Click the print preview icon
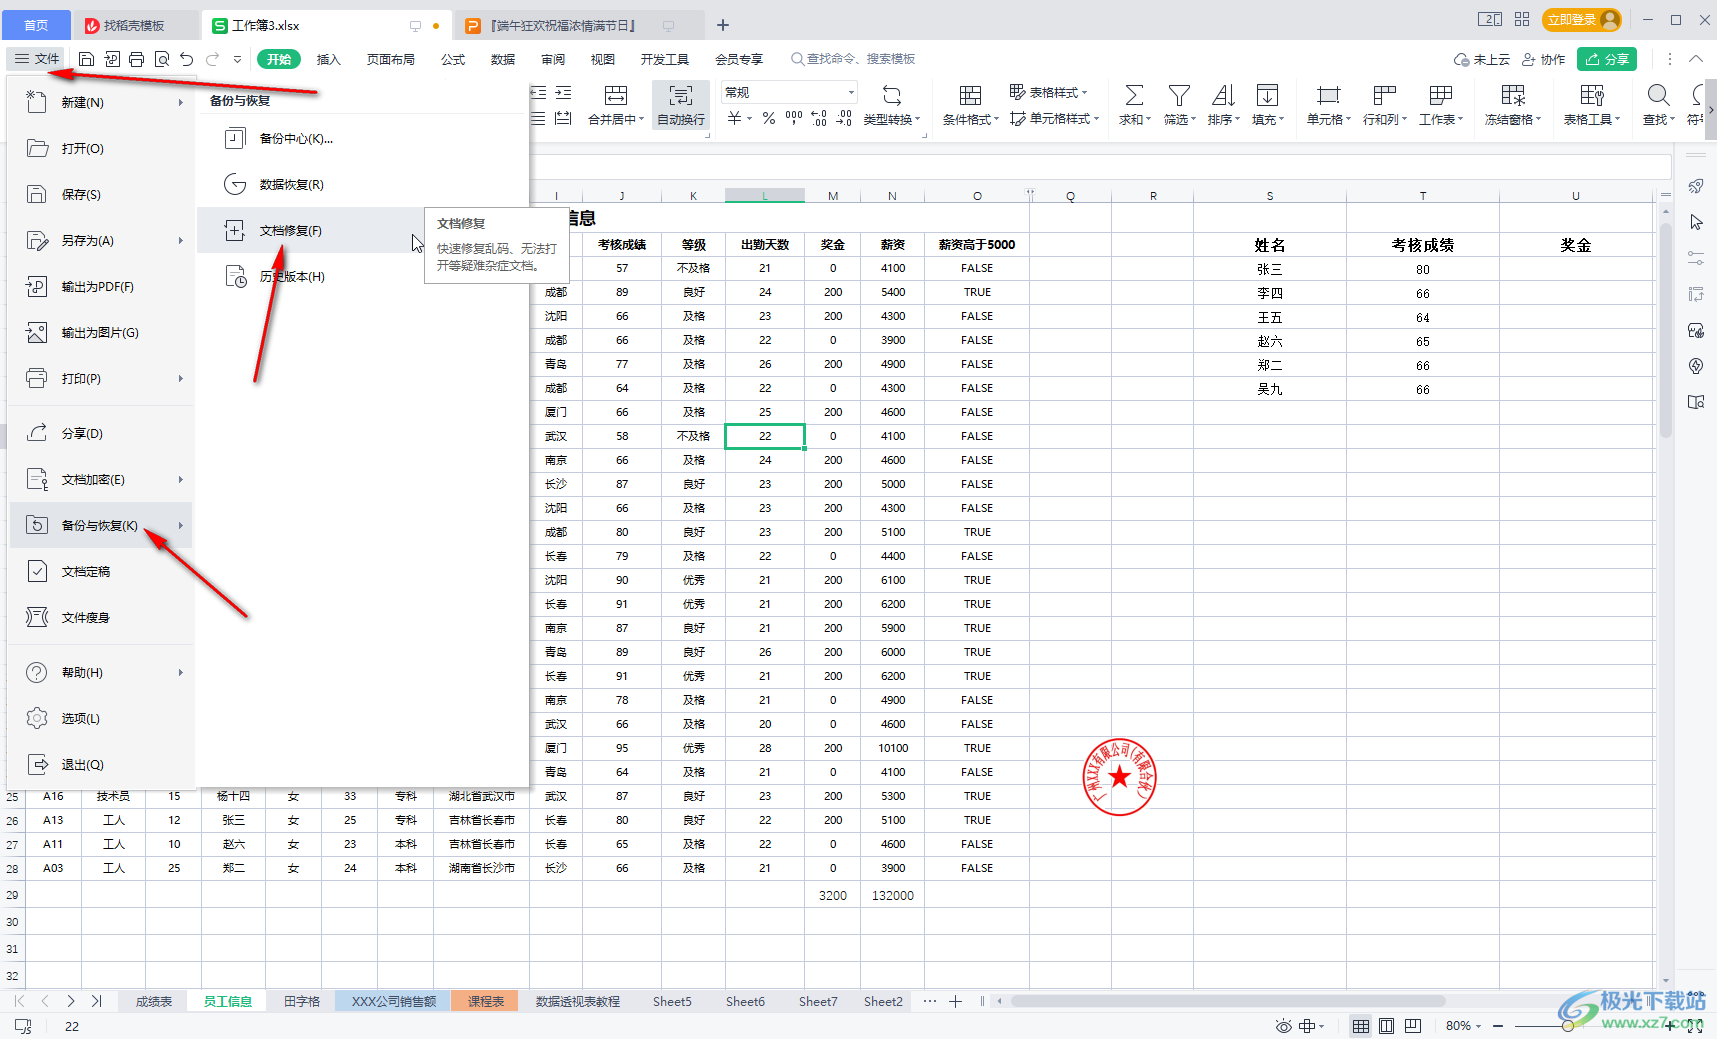1717x1039 pixels. (162, 59)
